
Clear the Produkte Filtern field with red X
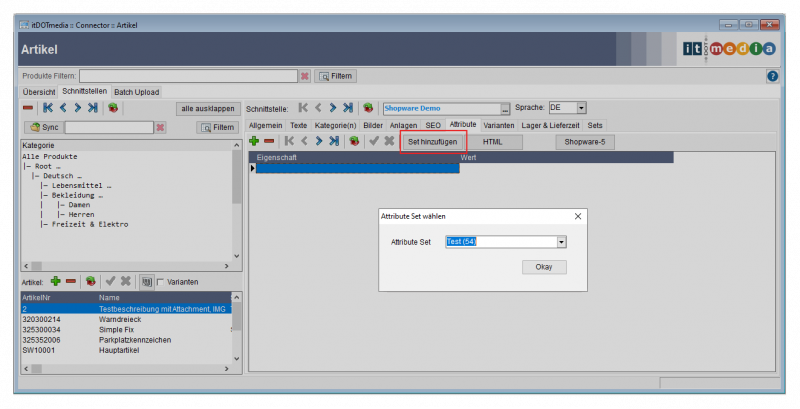point(305,76)
